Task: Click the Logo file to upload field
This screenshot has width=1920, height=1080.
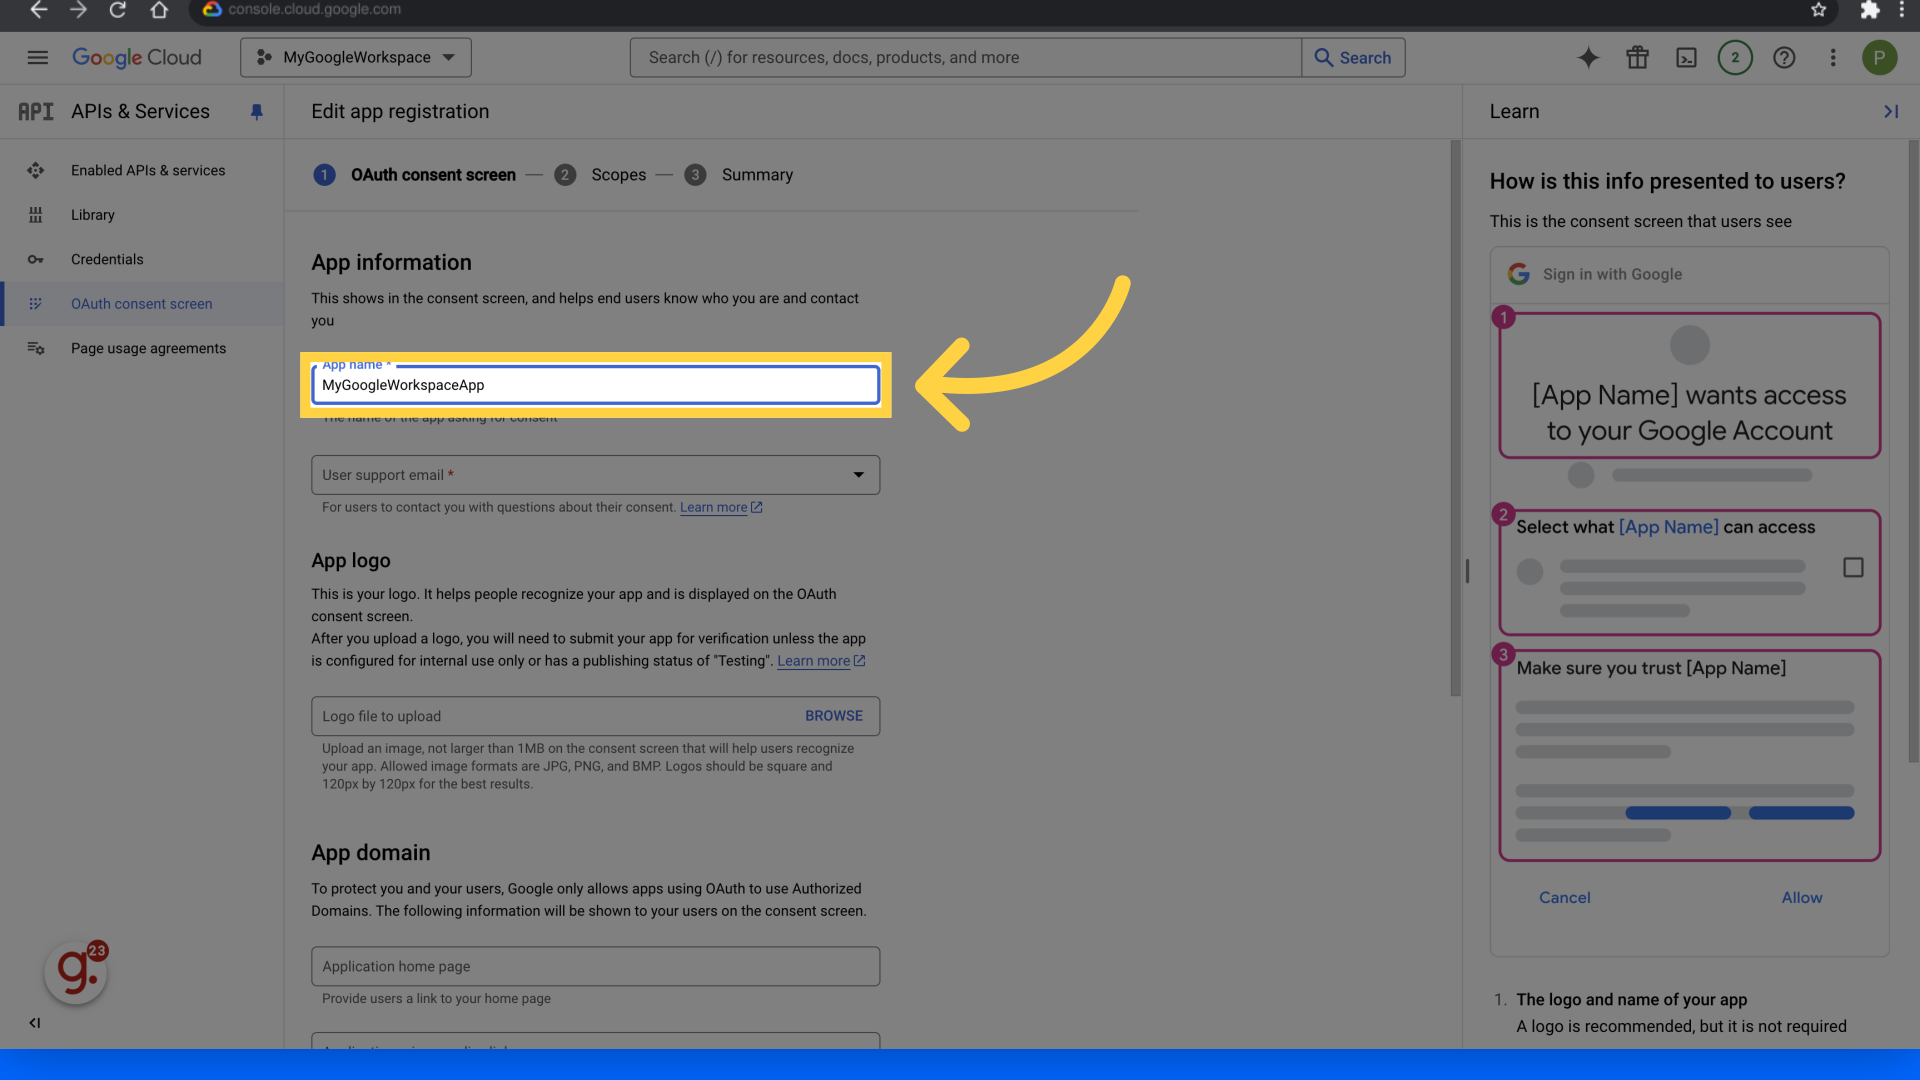Action: (595, 716)
